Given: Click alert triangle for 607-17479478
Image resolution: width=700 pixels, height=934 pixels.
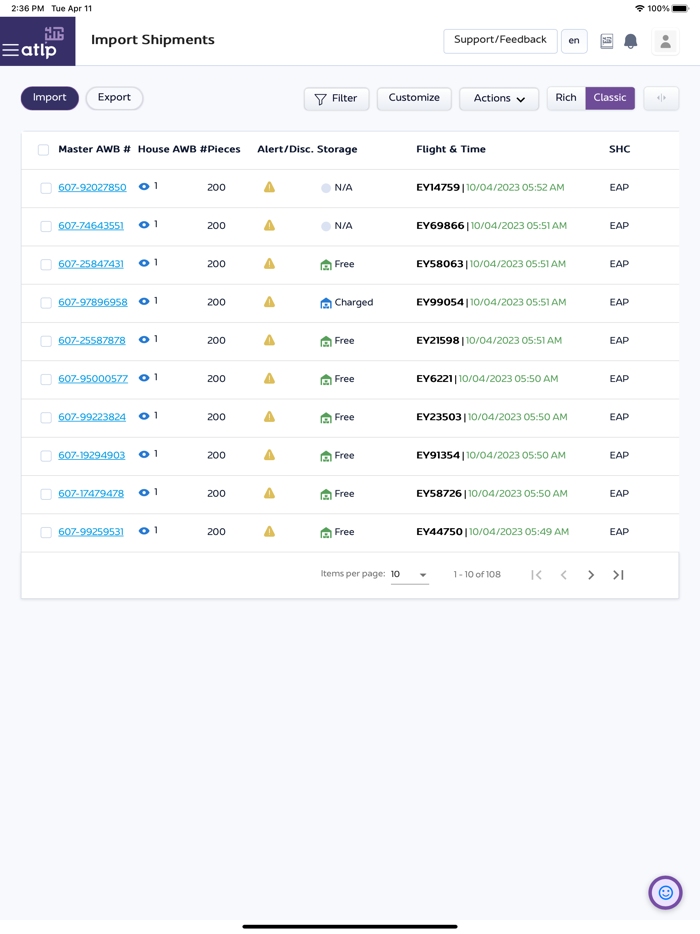Looking at the screenshot, I should (269, 493).
